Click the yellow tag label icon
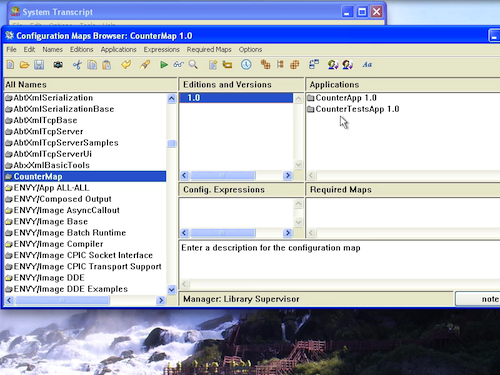The width and height of the screenshot is (500, 375). [x=227, y=64]
